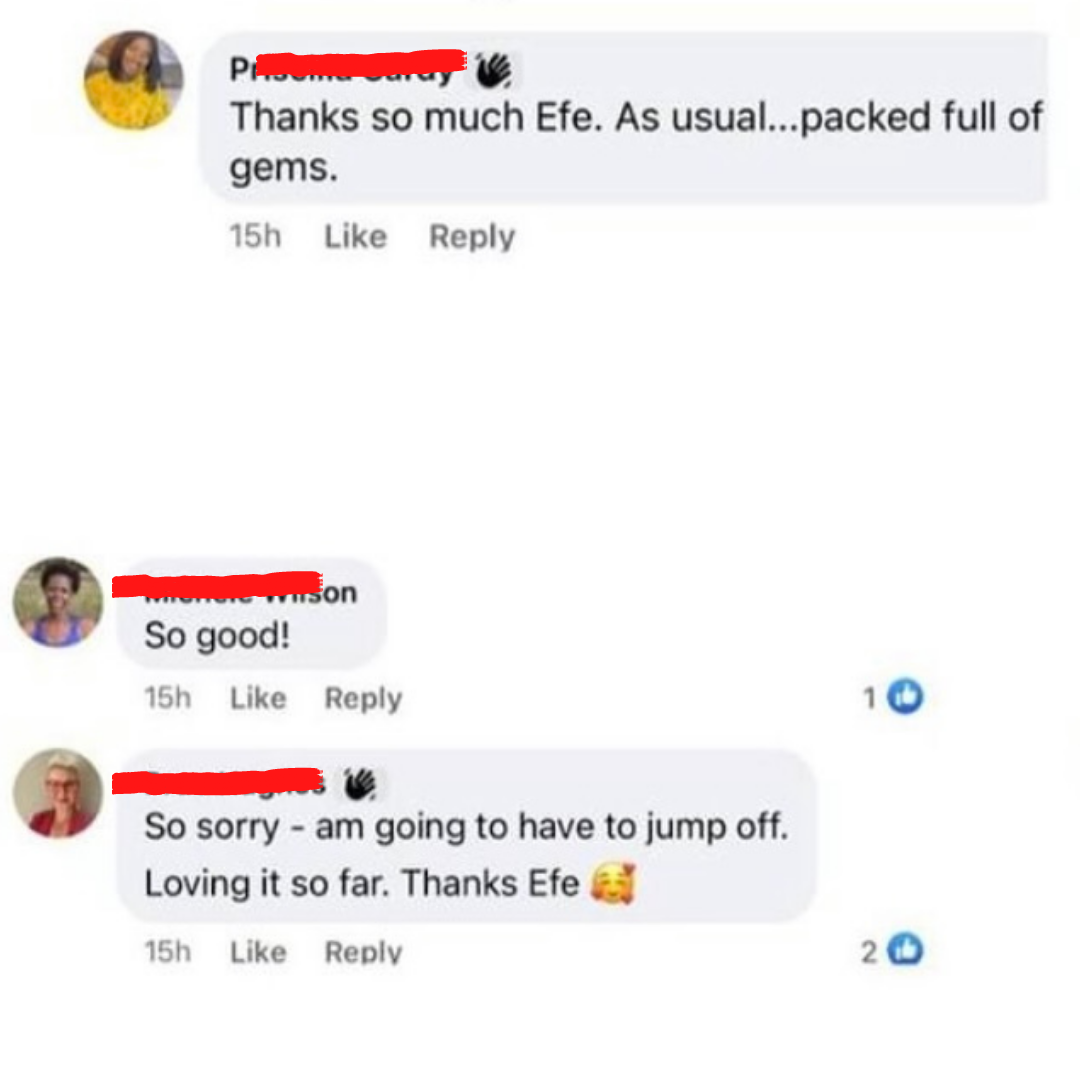Open profile picture of woman in purple top

(59, 602)
